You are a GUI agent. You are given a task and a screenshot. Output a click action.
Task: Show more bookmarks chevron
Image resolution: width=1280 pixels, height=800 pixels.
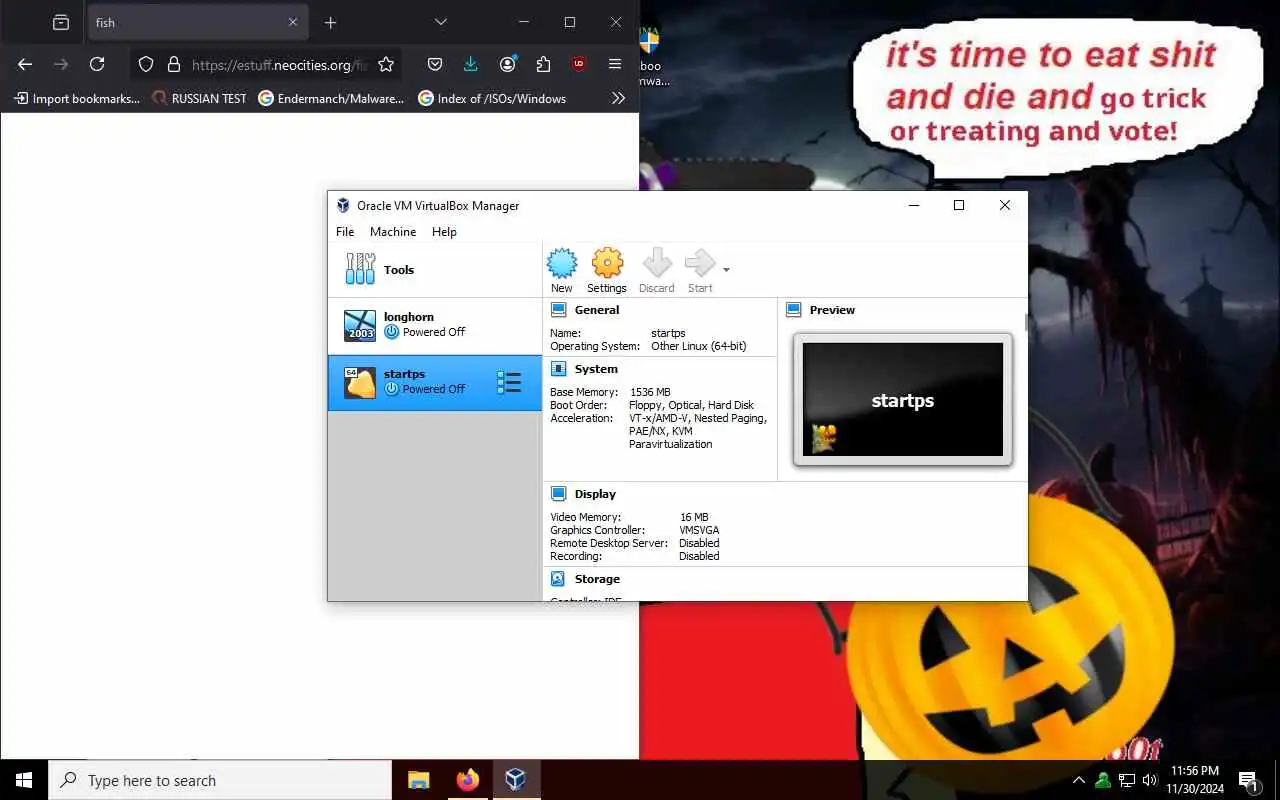point(618,98)
